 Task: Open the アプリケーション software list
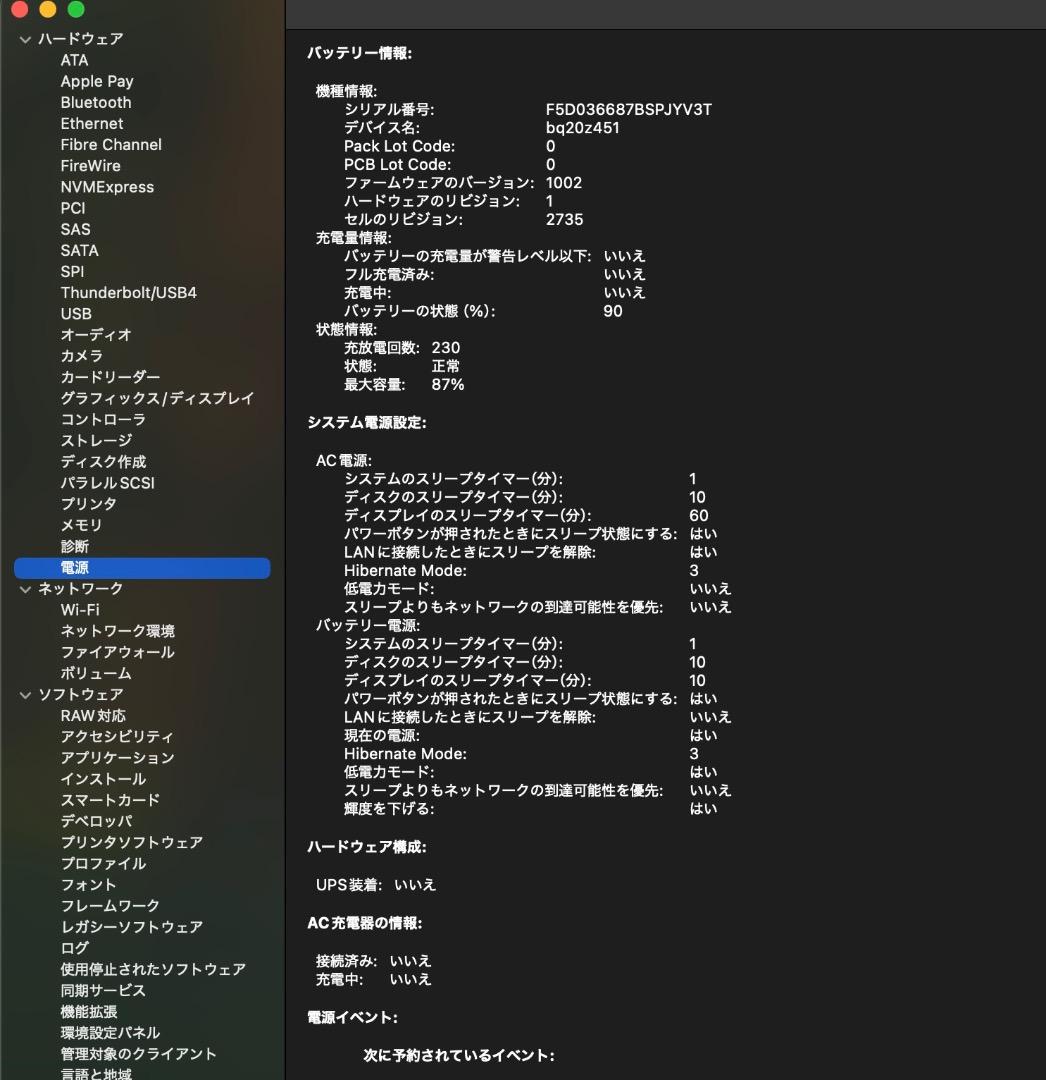pos(117,758)
